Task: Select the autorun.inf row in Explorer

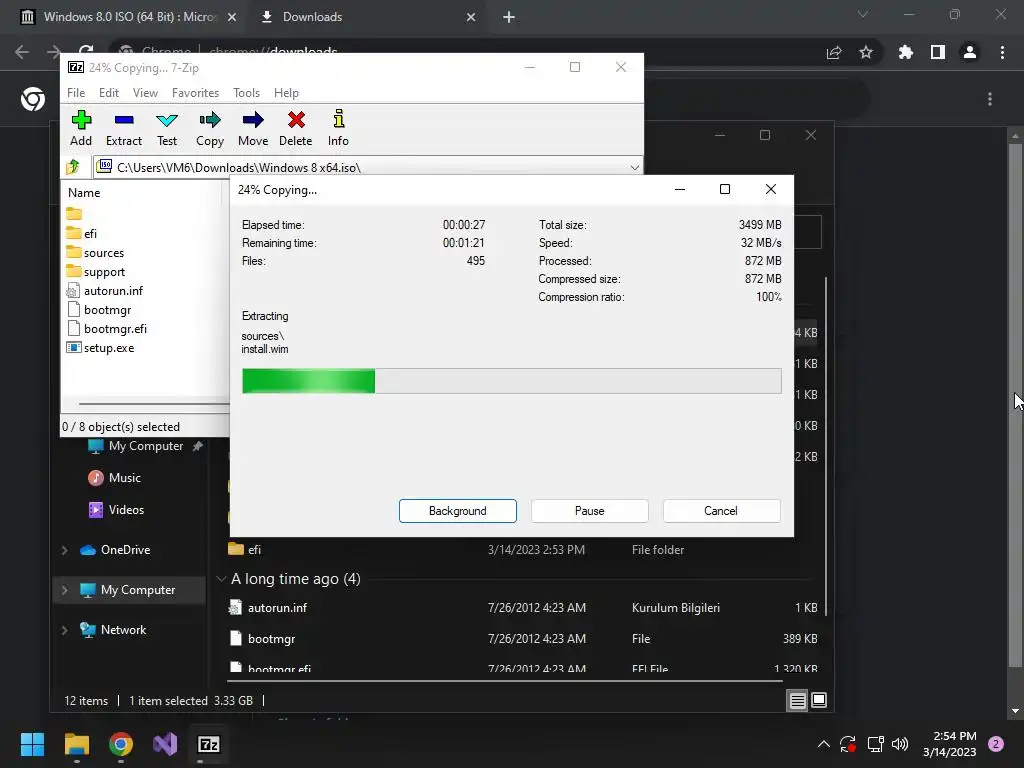Action: click(x=522, y=607)
